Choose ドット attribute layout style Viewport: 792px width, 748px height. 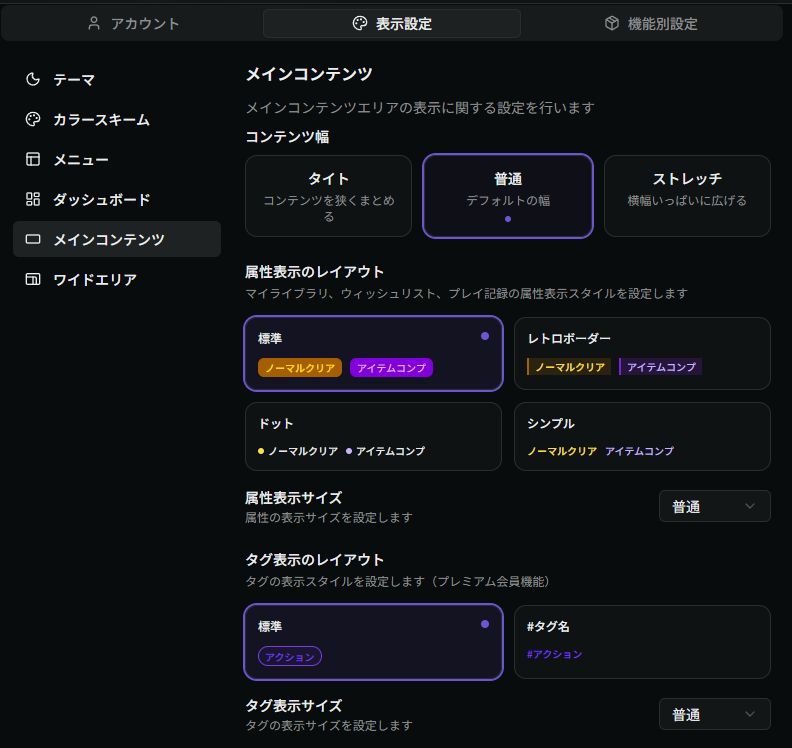coord(373,436)
